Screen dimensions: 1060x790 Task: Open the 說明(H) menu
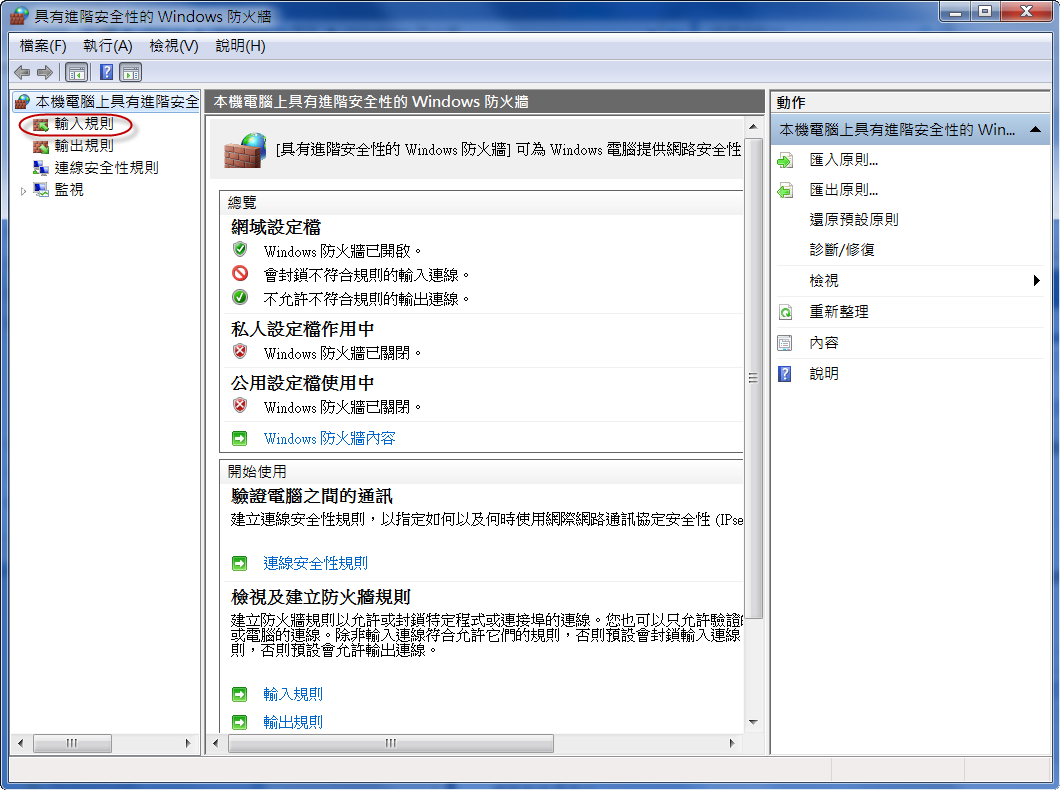pyautogui.click(x=240, y=46)
